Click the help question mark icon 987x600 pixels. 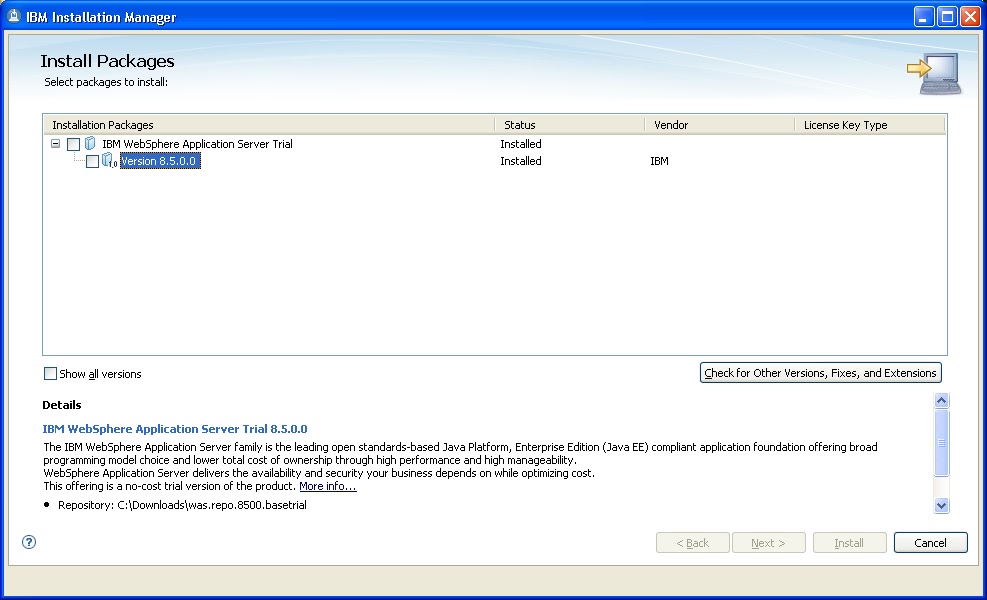click(29, 542)
